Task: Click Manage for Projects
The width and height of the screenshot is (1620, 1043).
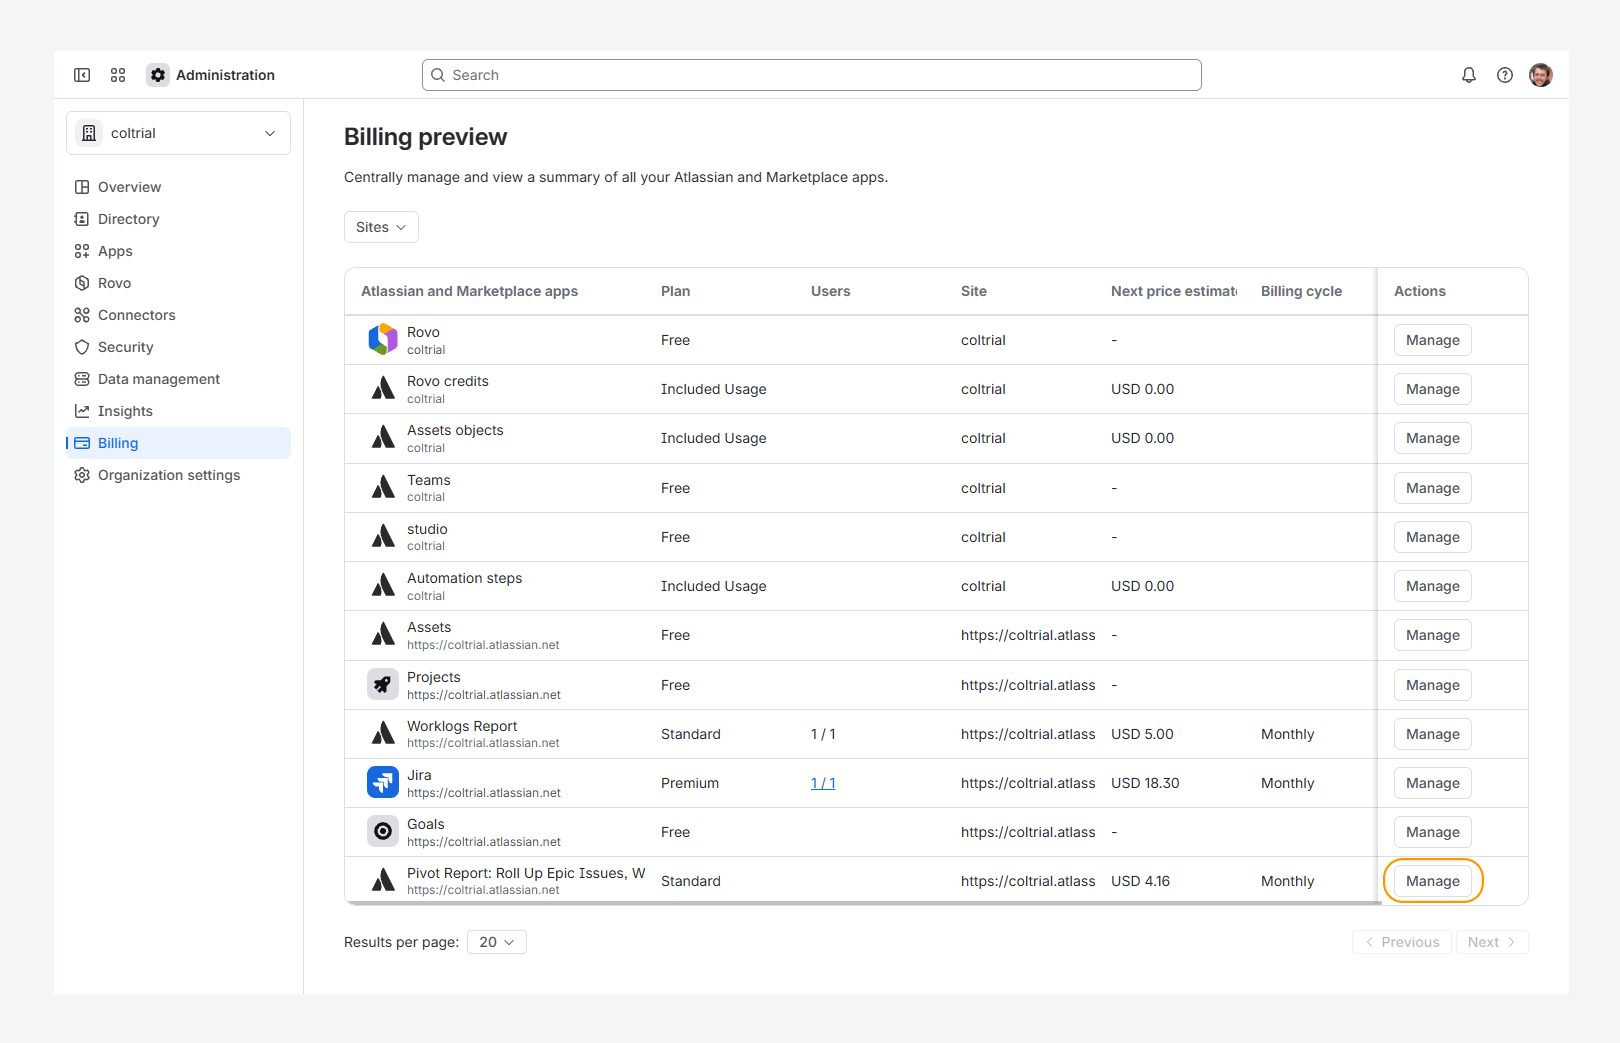Action: click(1433, 685)
